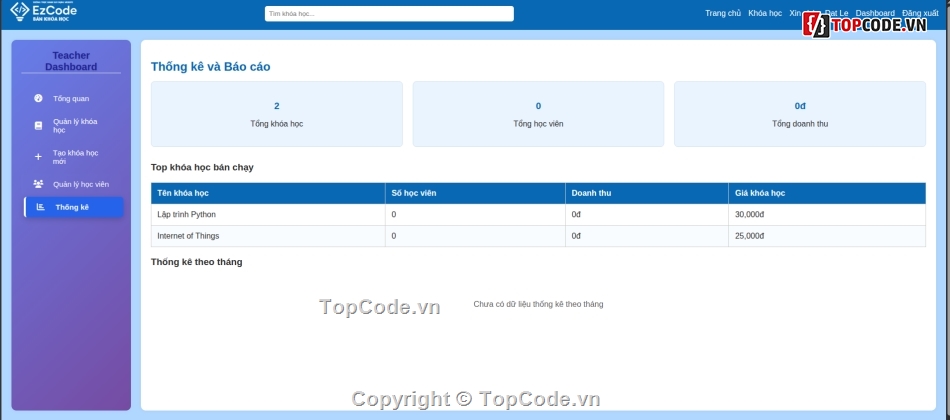
Task: Click 'Chưa có dữ liệu thống kê theo tháng' message
Action: point(538,304)
